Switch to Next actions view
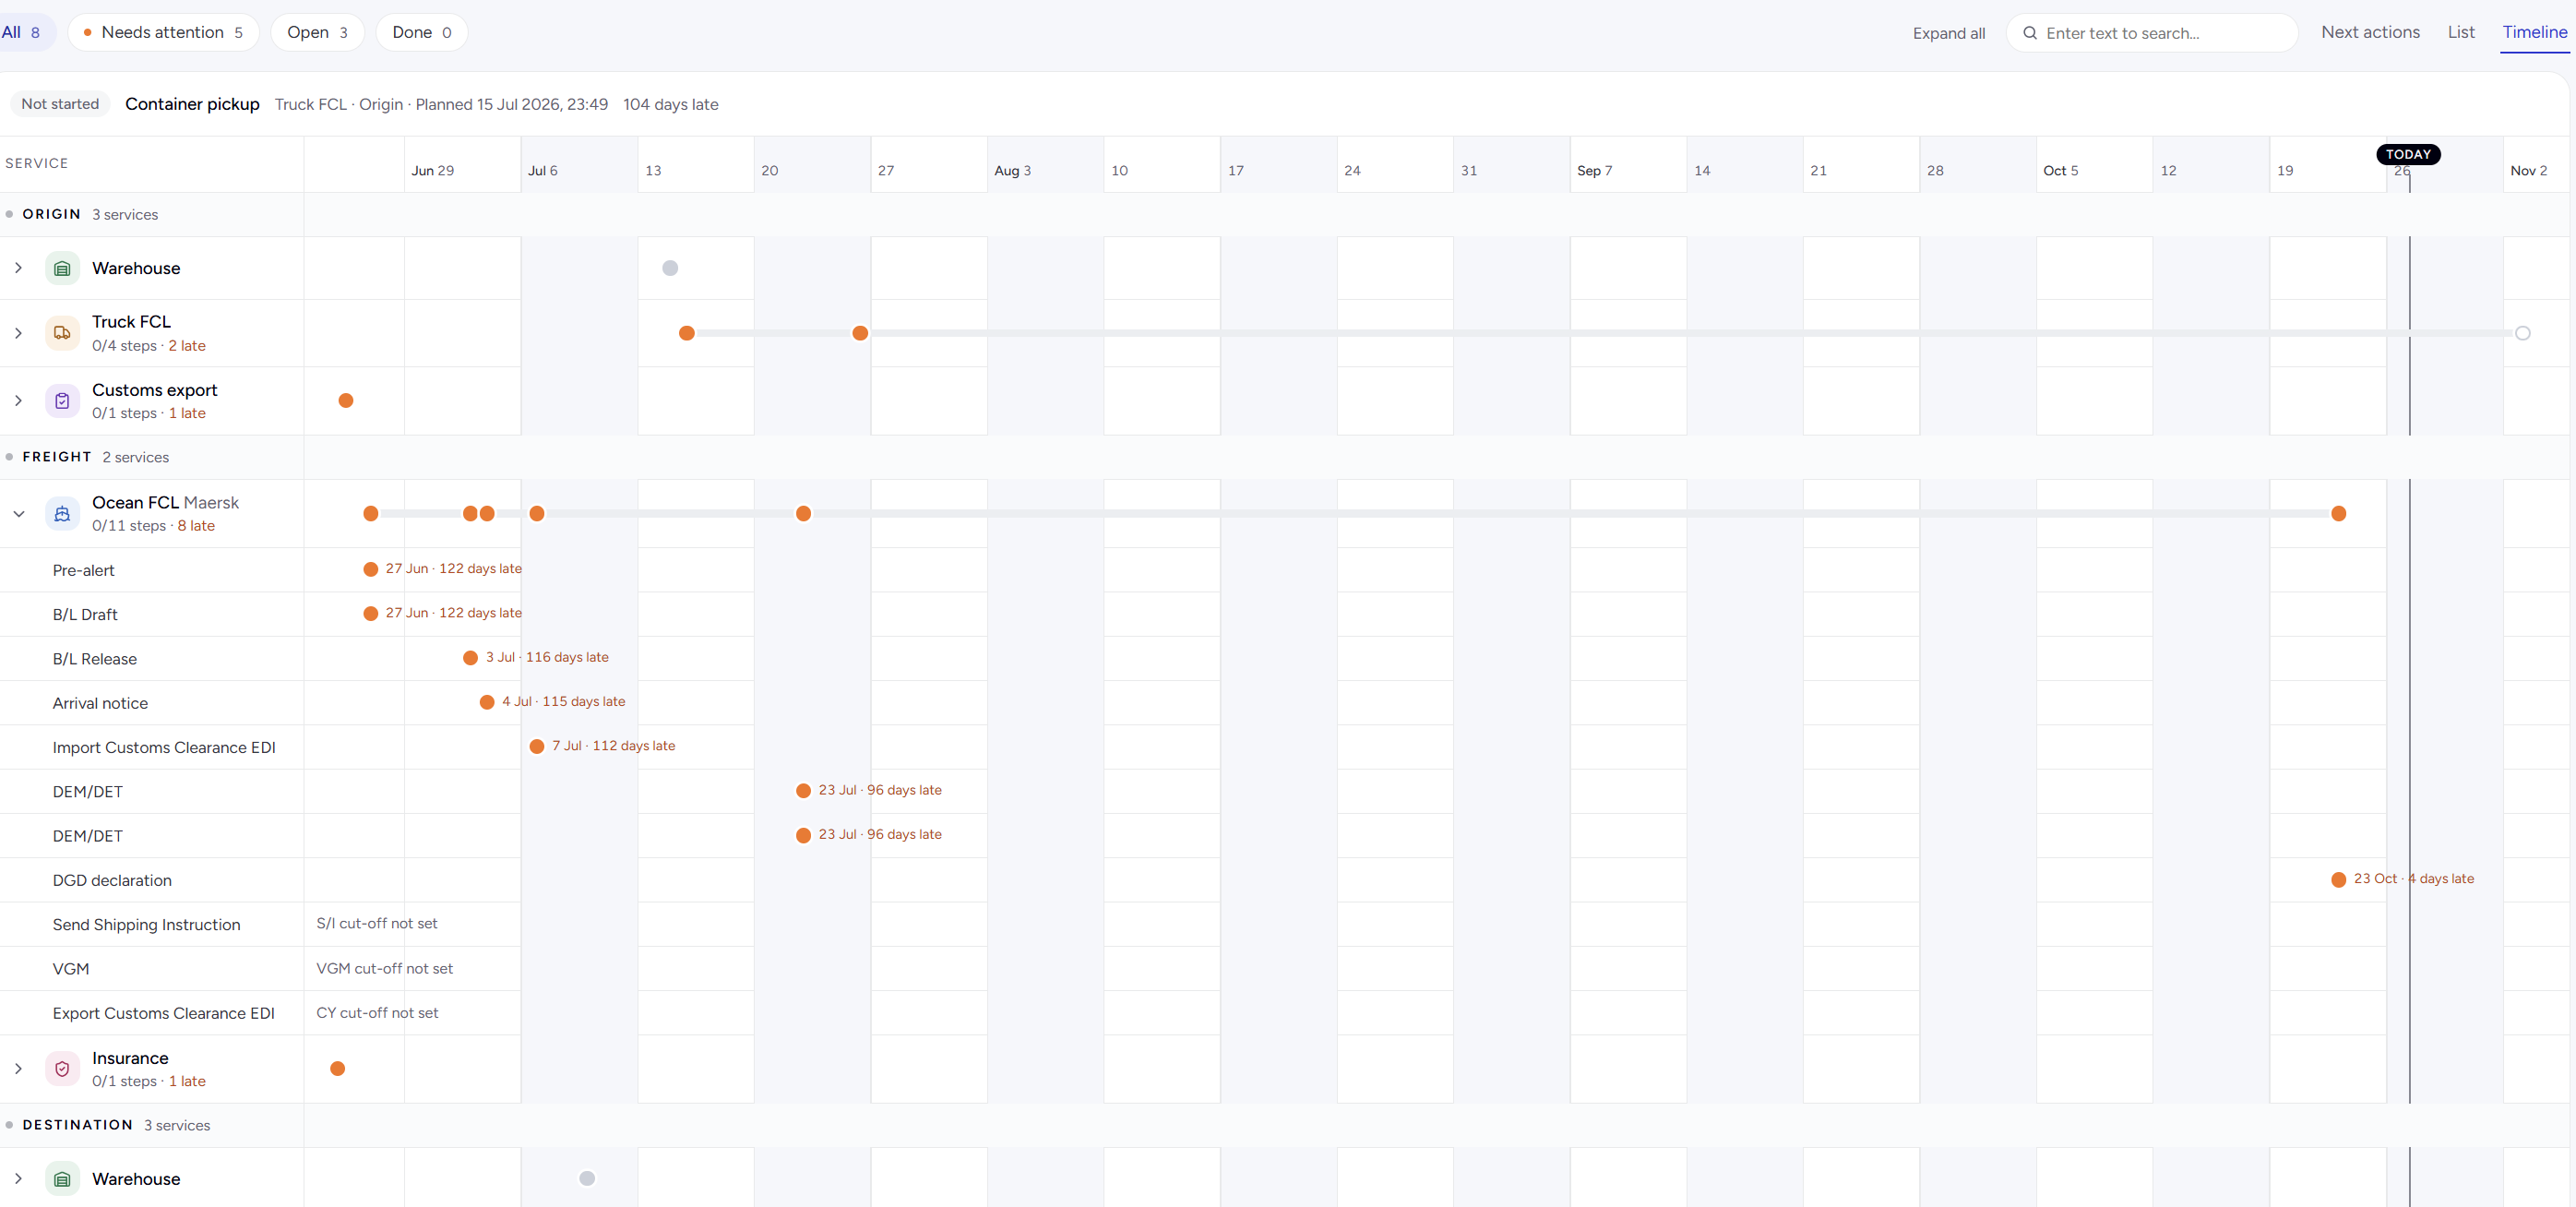Viewport: 2576px width, 1207px height. (x=2370, y=32)
